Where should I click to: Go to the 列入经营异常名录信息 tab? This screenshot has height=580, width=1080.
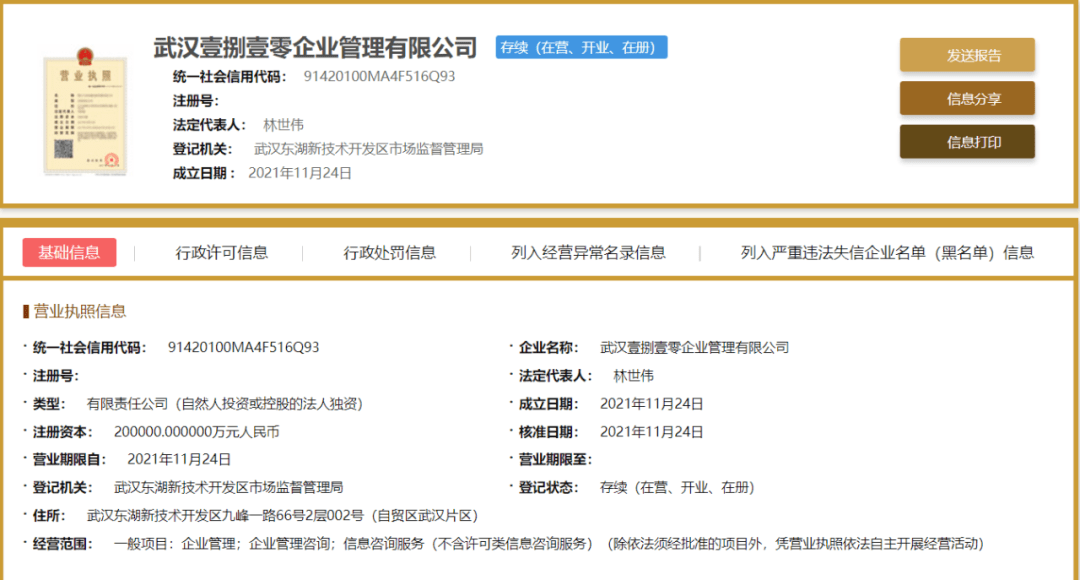click(588, 253)
